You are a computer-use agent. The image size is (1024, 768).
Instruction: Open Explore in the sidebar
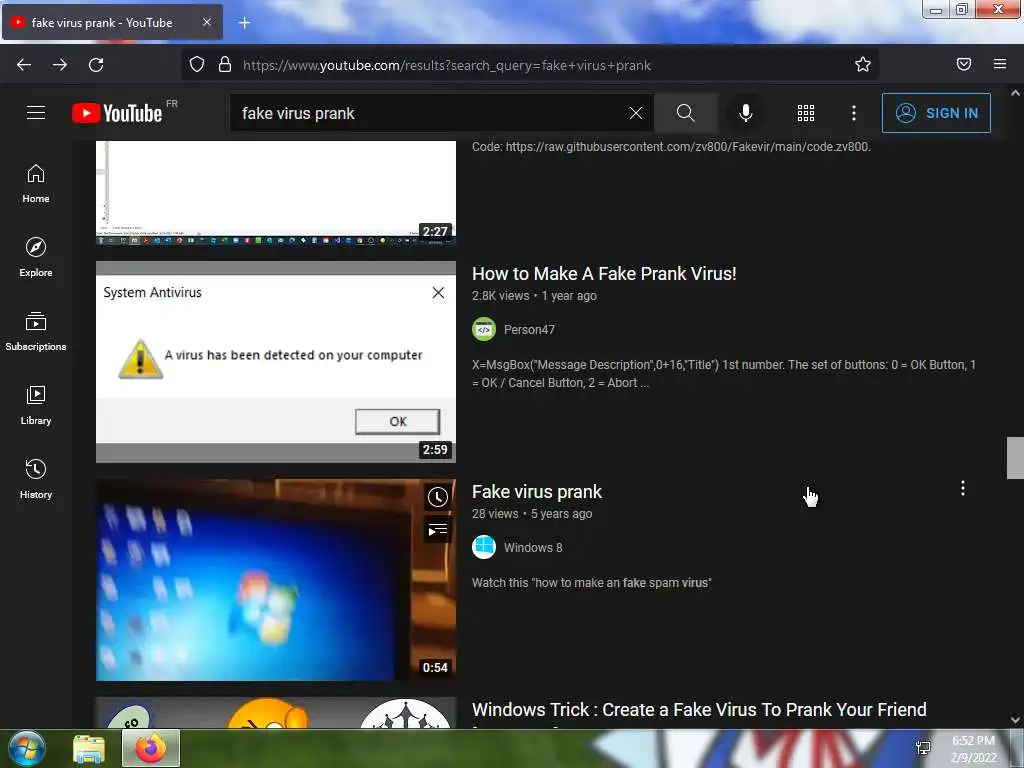pos(36,257)
